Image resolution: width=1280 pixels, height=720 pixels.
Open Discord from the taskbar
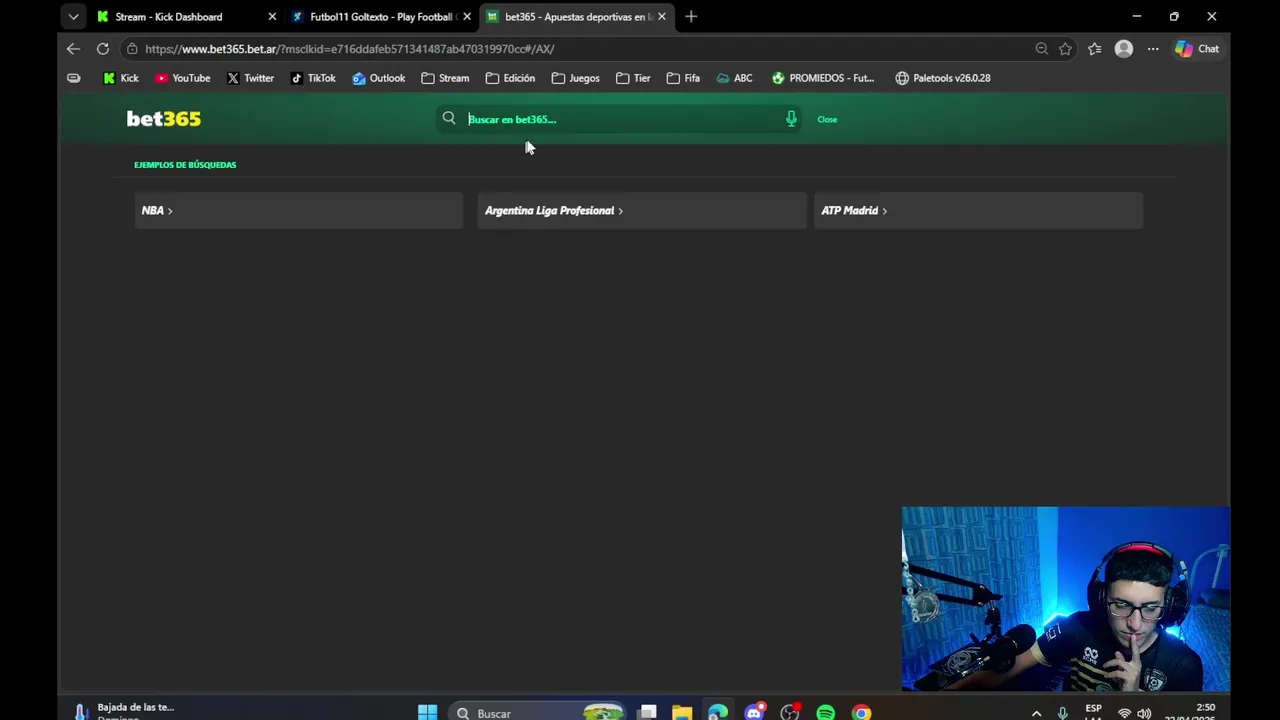click(754, 712)
